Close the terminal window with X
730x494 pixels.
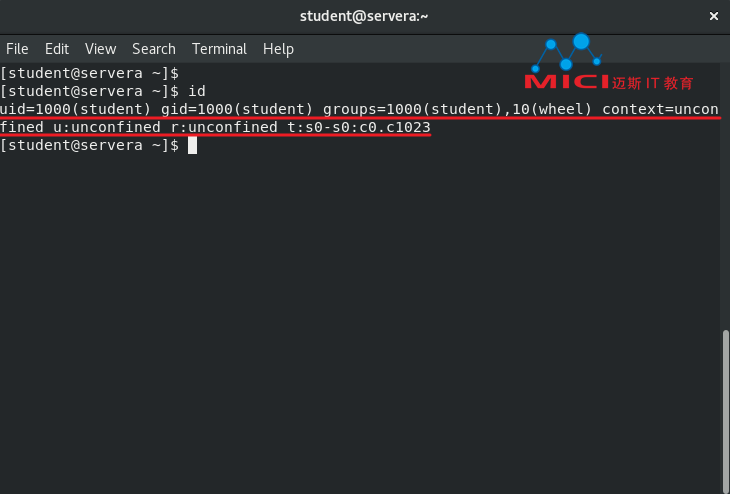(x=714, y=16)
